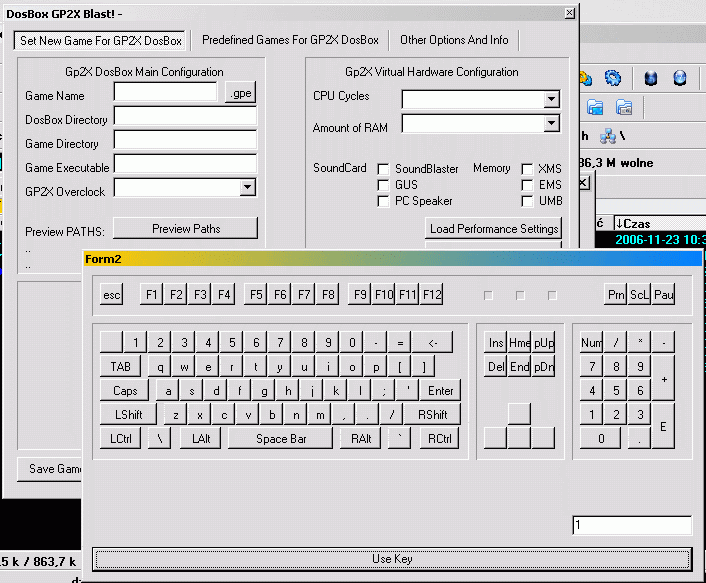
Task: Click the network computers icon
Action: 607,136
